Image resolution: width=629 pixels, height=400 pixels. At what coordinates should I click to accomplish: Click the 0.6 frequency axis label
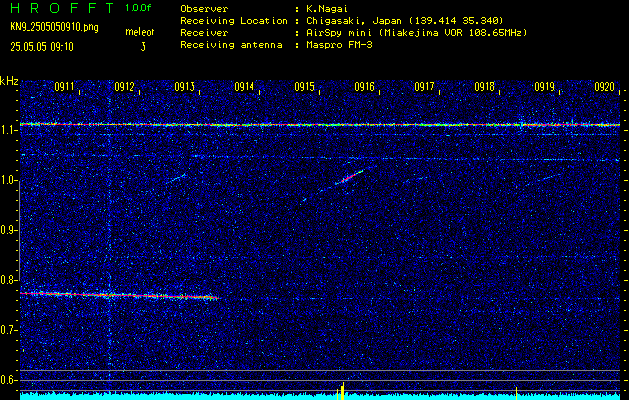[6, 380]
